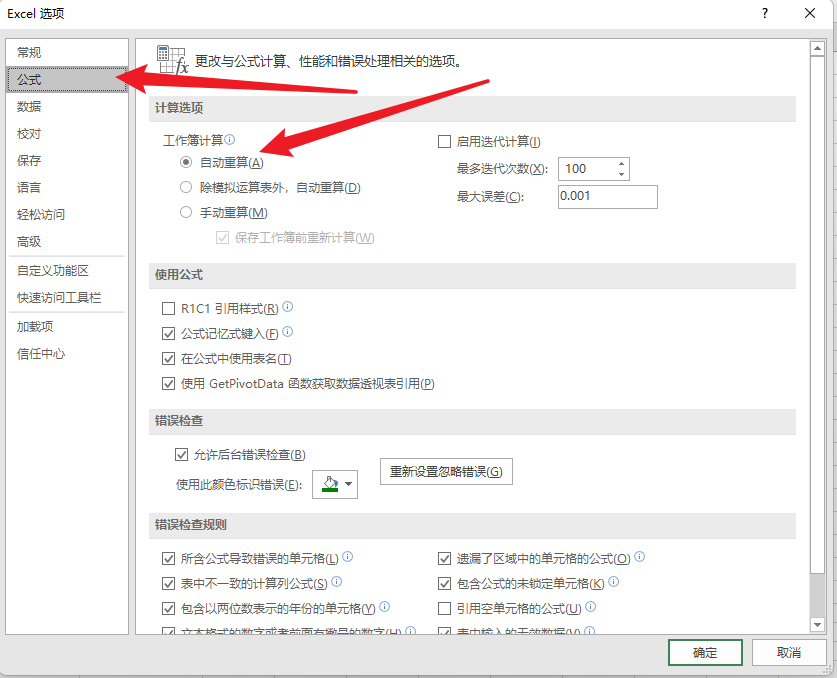Viewport: 837px width, 678px height.
Task: Open the error indicator color dropdown
Action: (x=335, y=485)
